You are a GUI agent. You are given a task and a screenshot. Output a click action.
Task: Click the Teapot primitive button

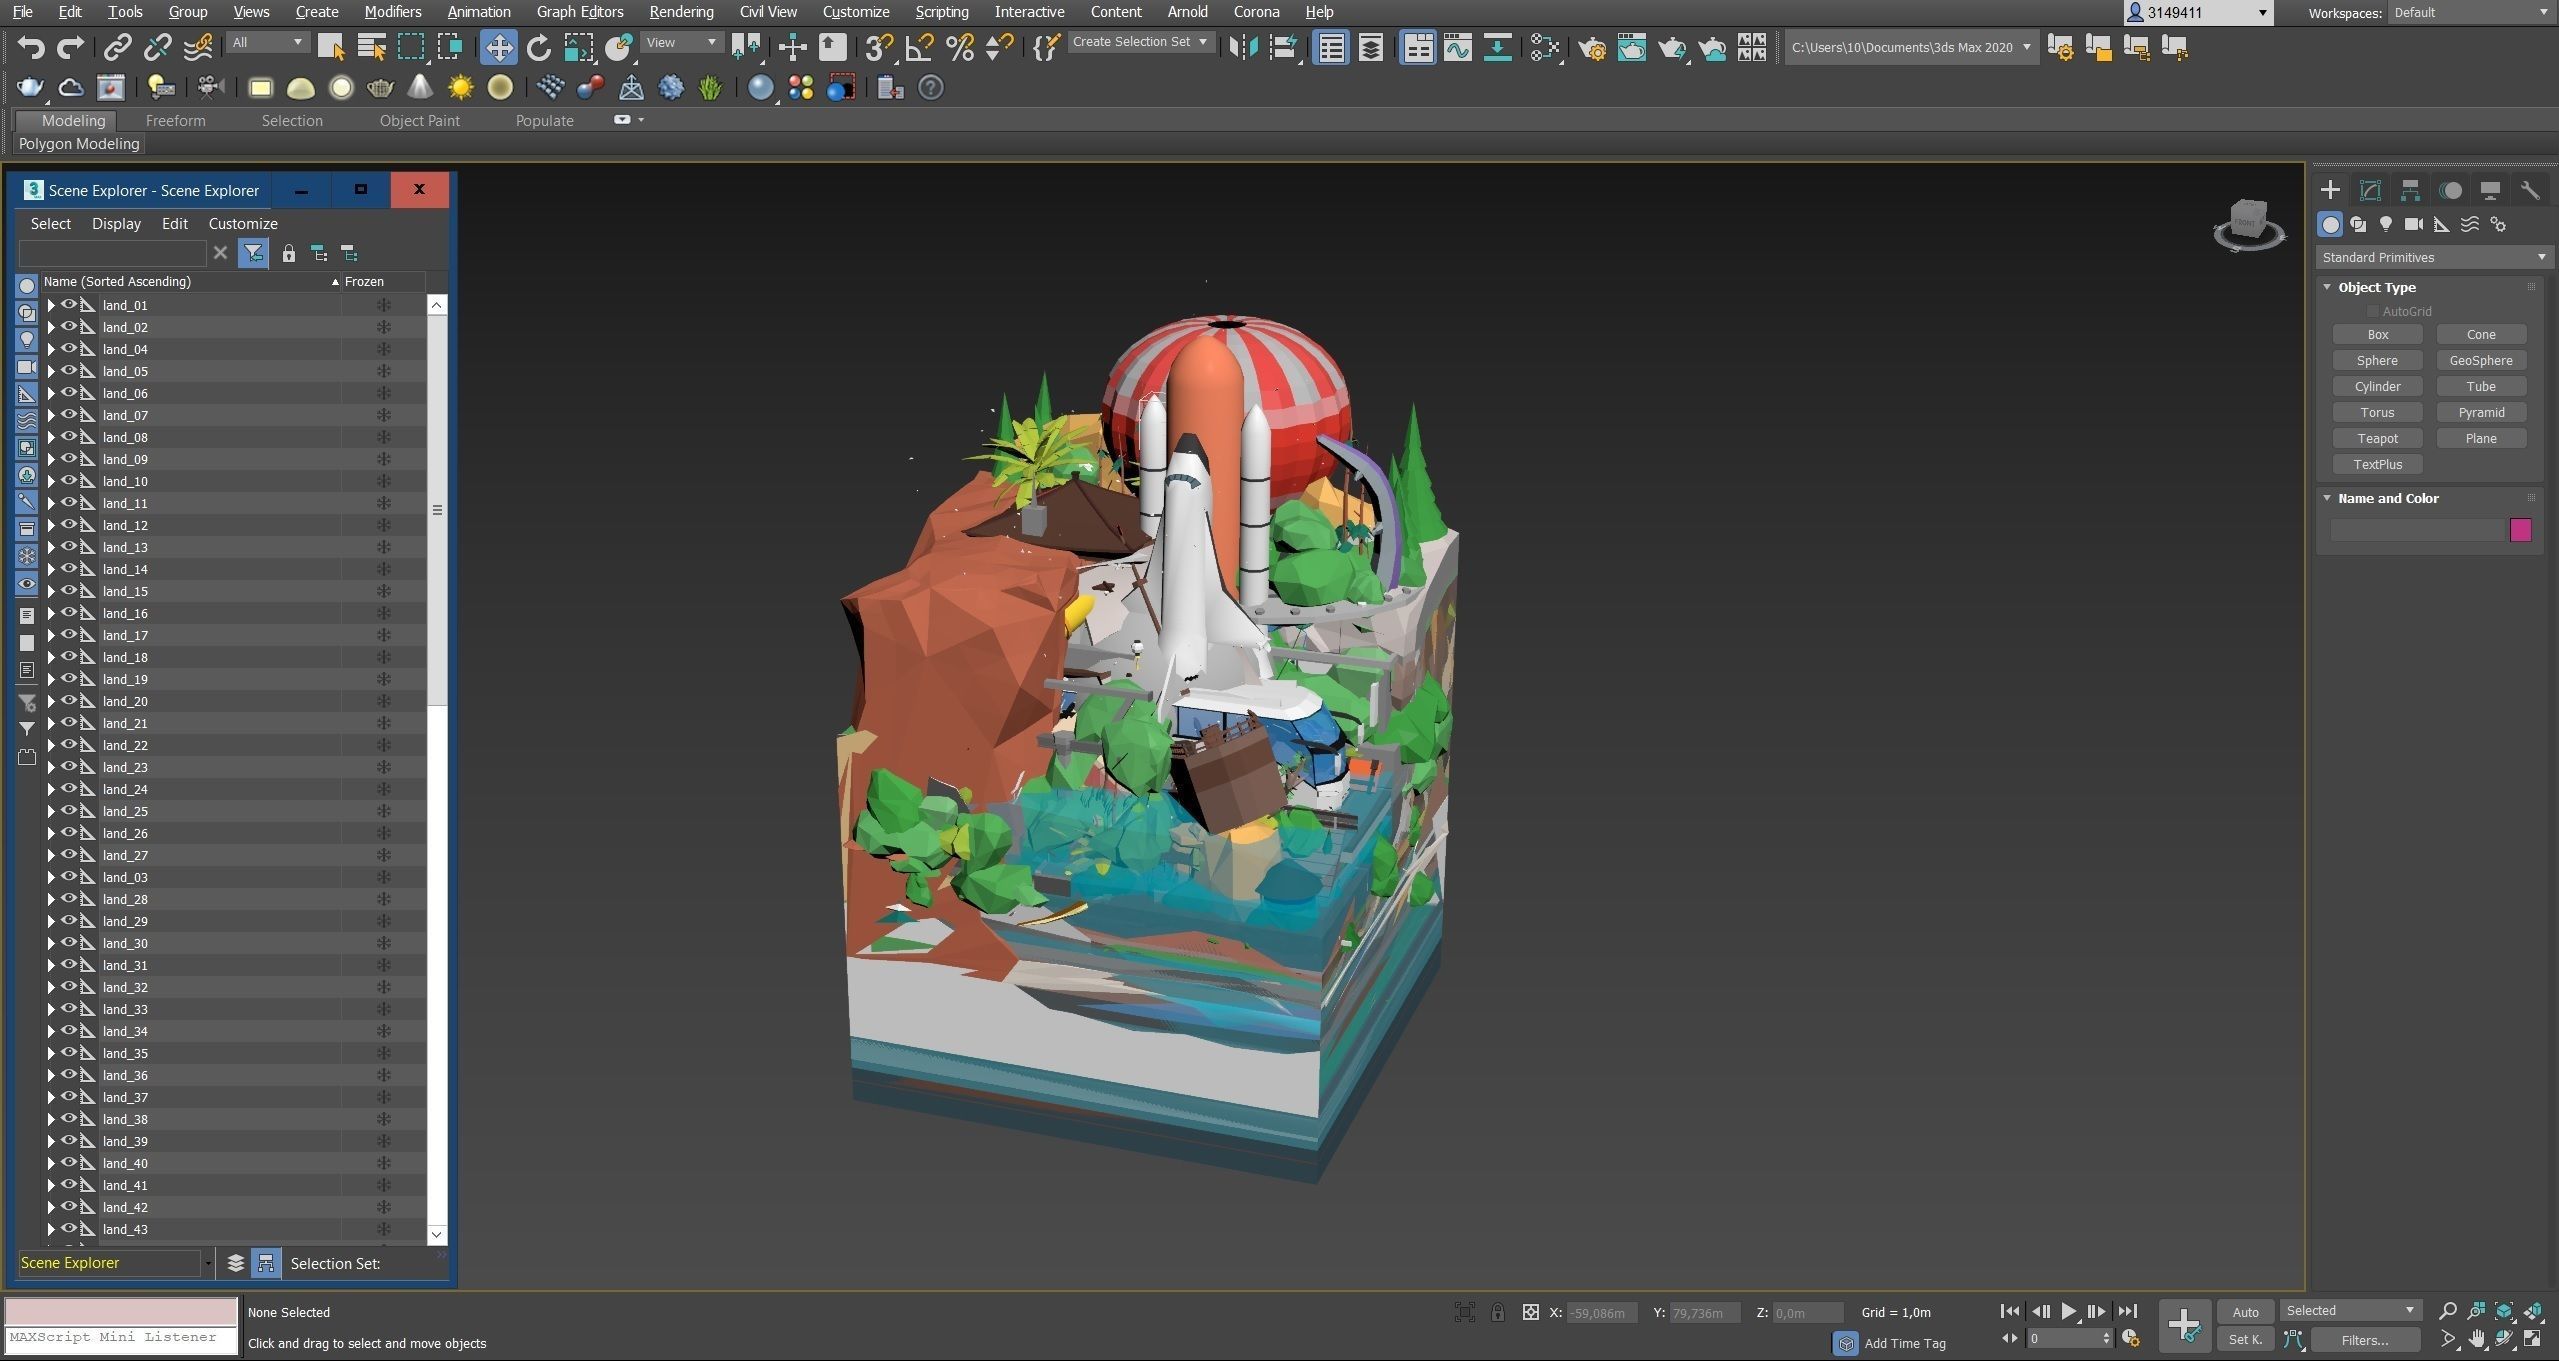click(x=2377, y=438)
